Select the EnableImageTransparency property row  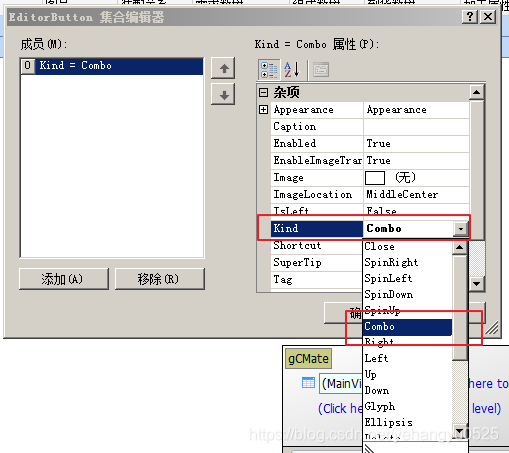(x=370, y=161)
